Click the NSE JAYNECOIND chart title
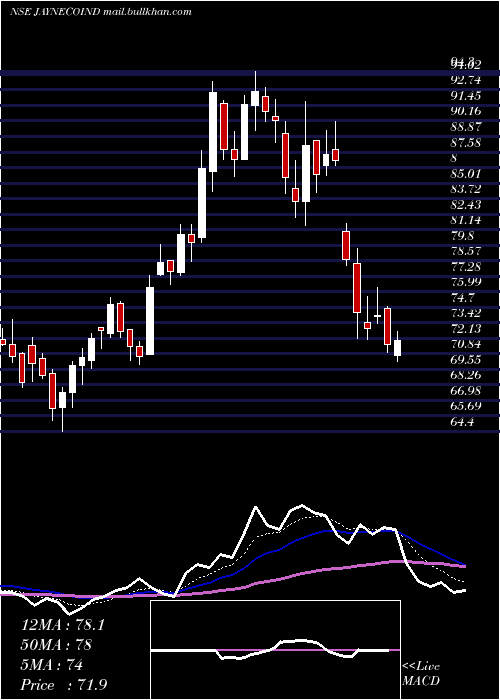 click(x=55, y=12)
